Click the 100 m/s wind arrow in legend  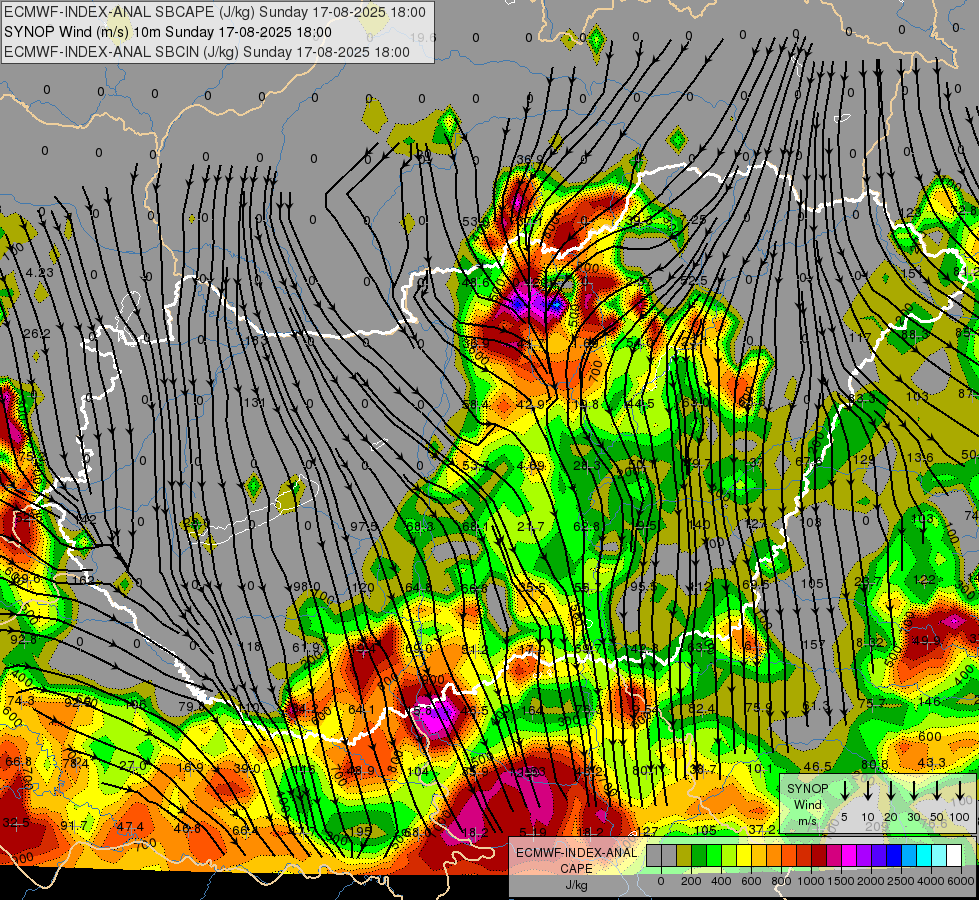point(960,791)
